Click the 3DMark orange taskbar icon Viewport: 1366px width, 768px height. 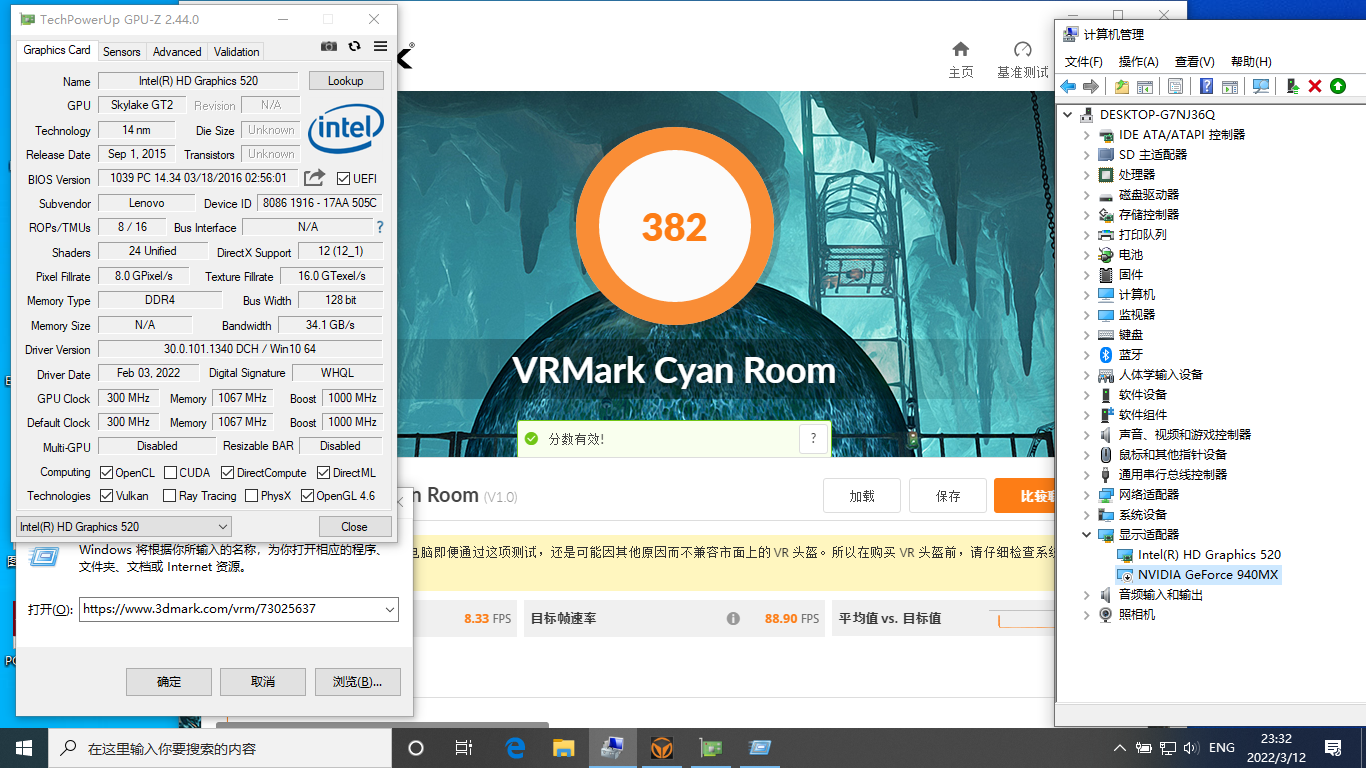[662, 748]
